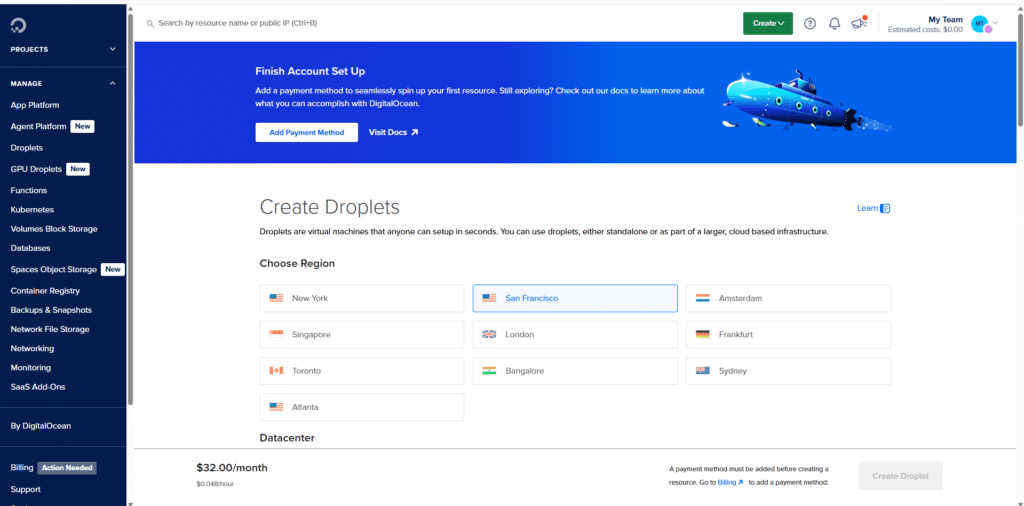
Task: Collapse the Manage section chevron
Action: 112,83
